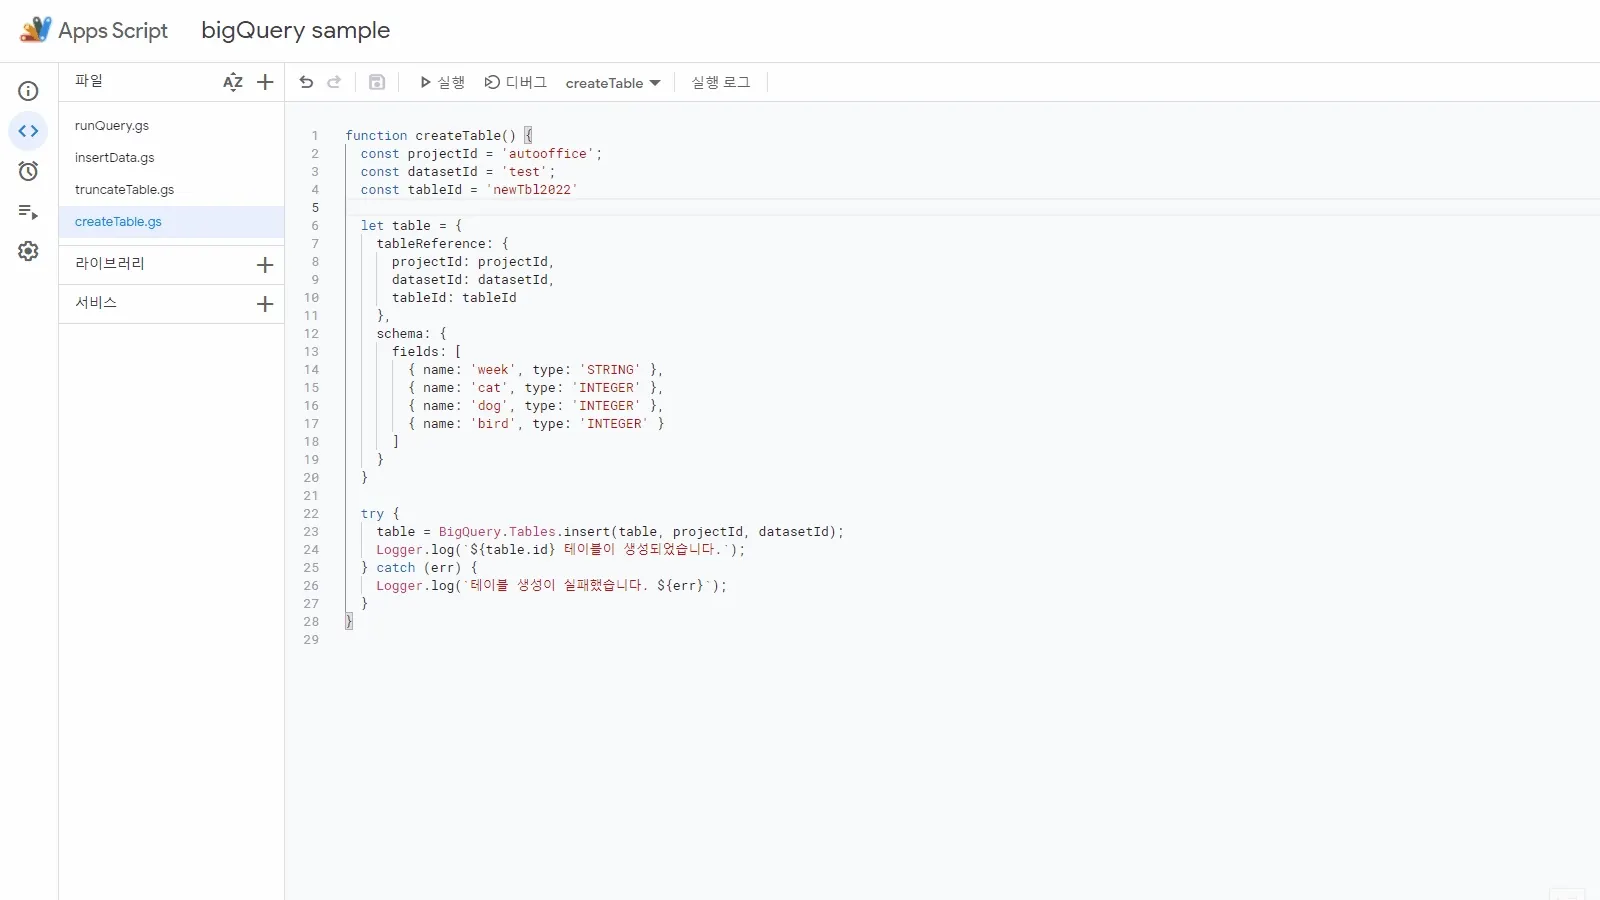Open the project overview info icon
Screen dimensions: 1600x900
pos(28,91)
